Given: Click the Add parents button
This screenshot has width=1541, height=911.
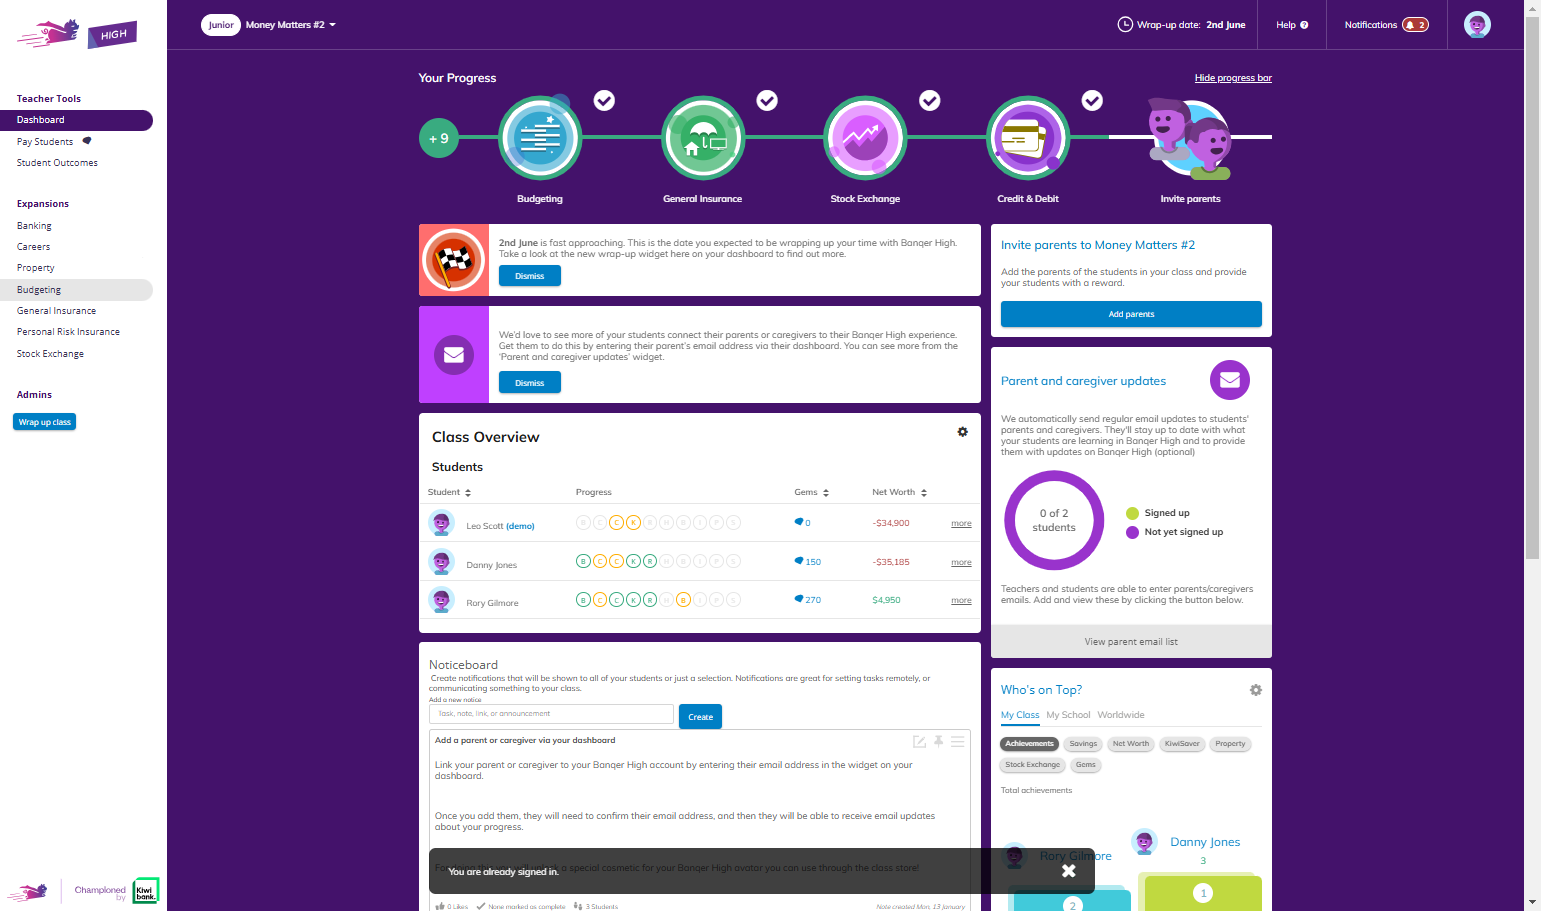Looking at the screenshot, I should [1131, 314].
